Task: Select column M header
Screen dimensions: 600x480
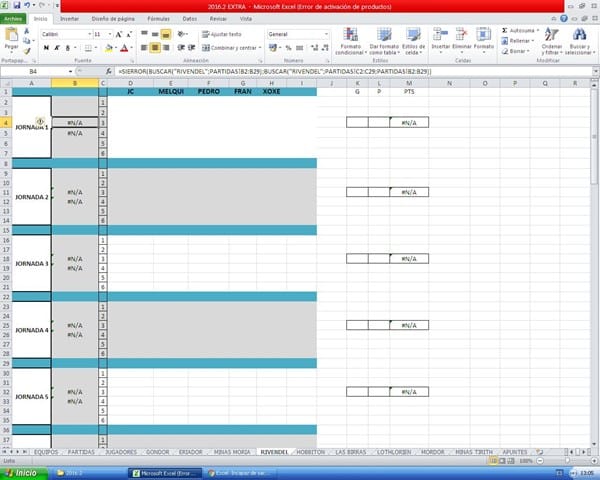Action: 409,83
